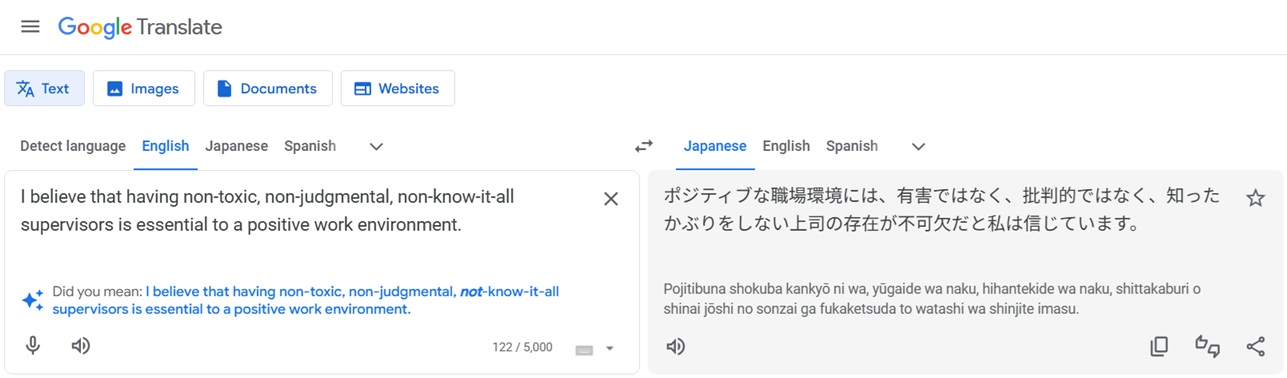Listen to the source text
Viewport: 1287px width, 378px height.
tap(81, 346)
